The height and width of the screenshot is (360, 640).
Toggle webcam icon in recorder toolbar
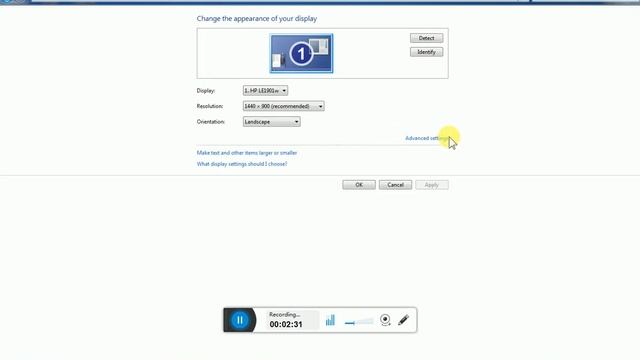[x=385, y=320]
